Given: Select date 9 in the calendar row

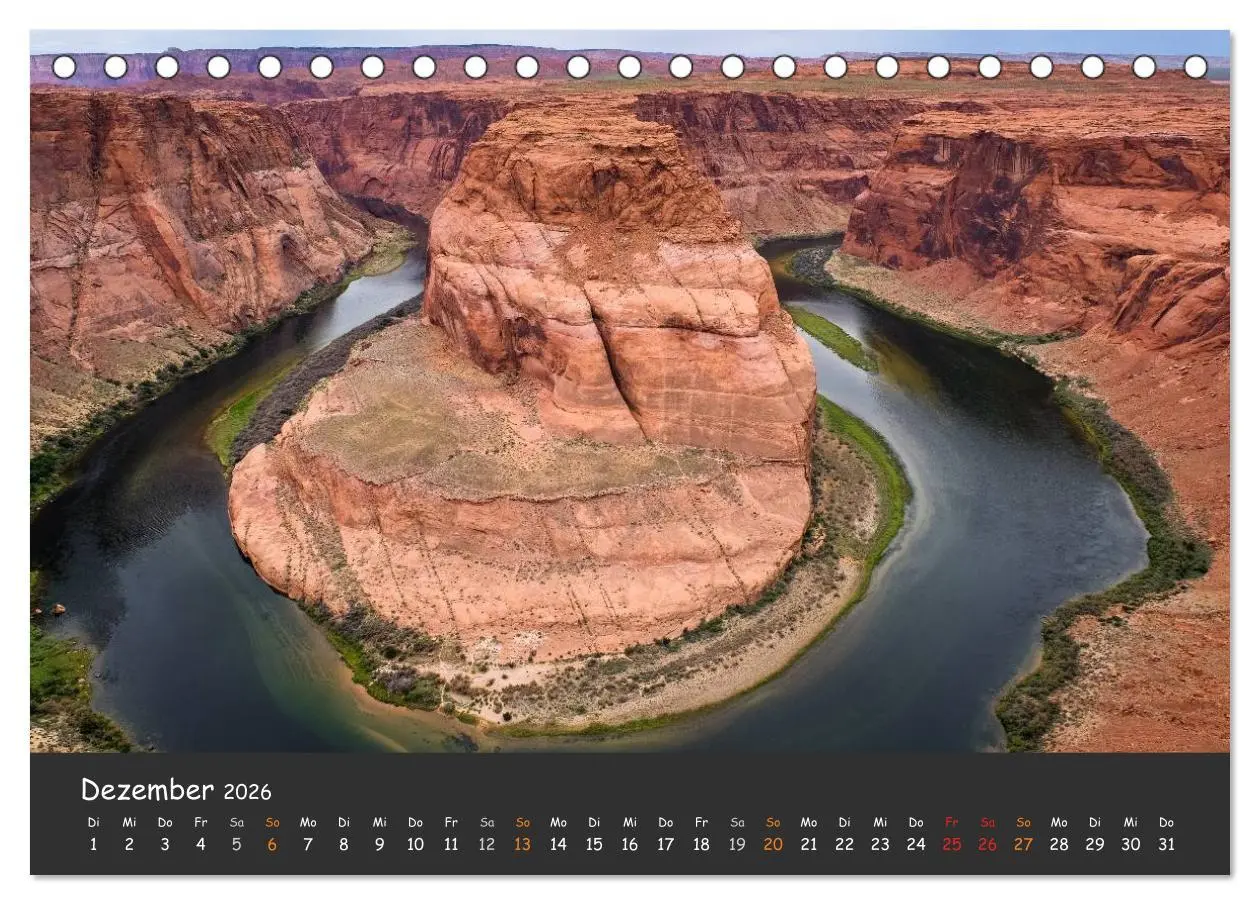Looking at the screenshot, I should (380, 844).
